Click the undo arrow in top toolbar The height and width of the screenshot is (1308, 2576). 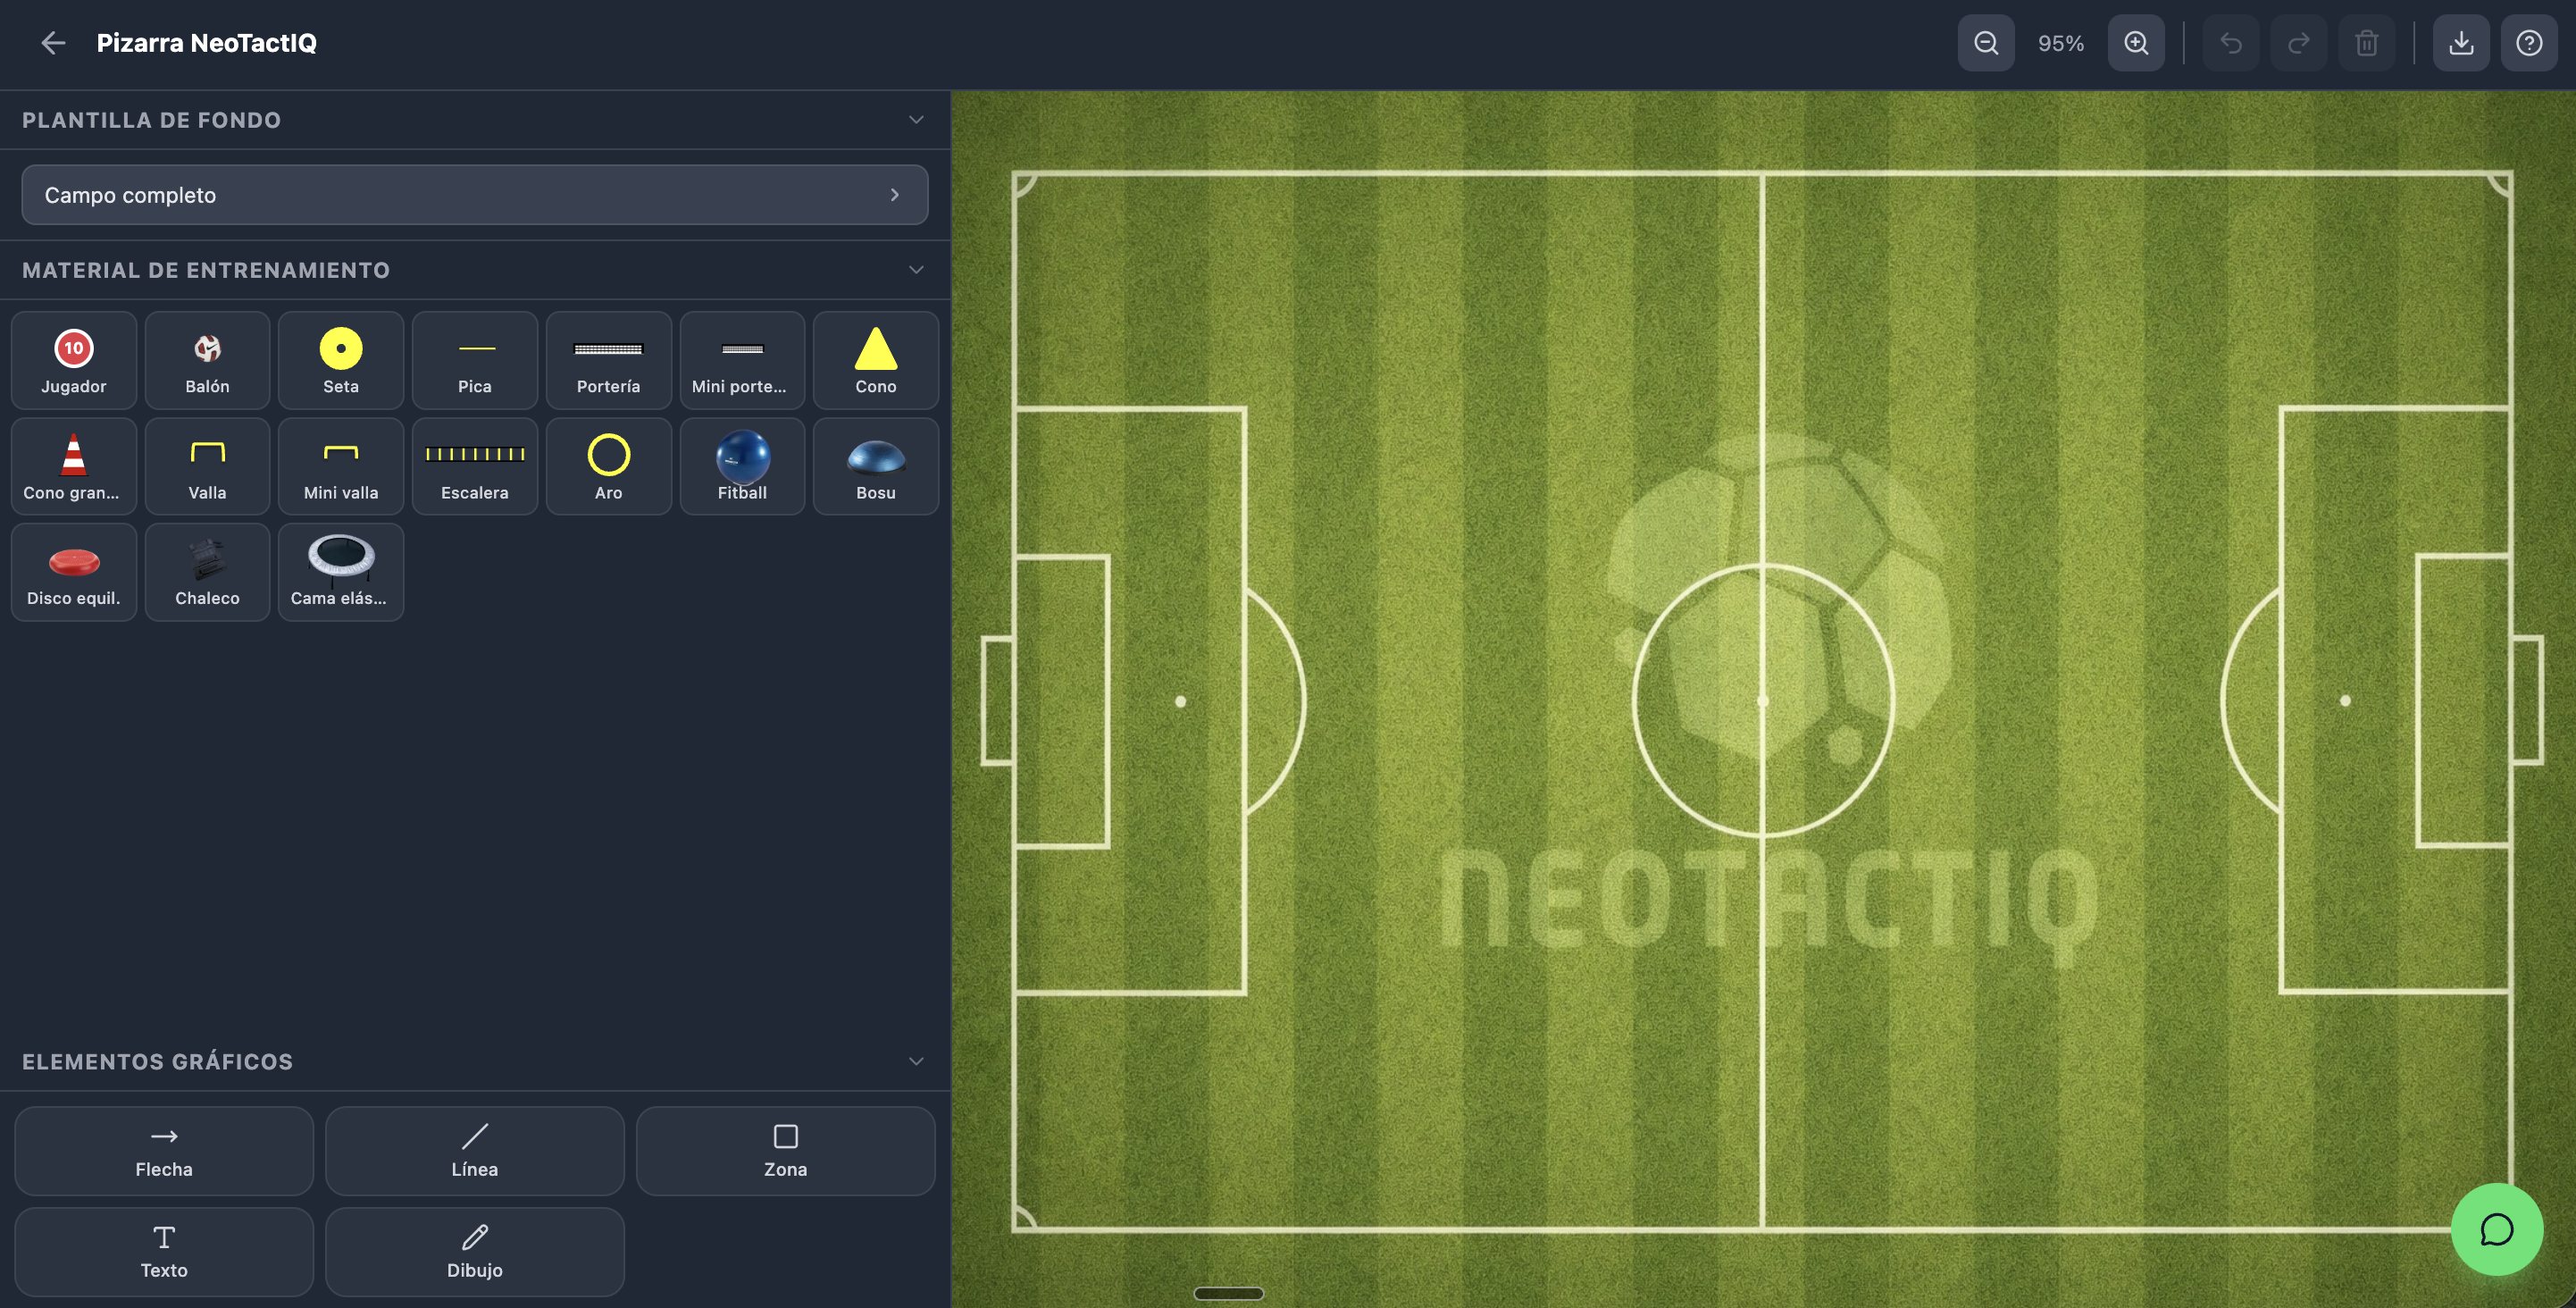(2231, 43)
